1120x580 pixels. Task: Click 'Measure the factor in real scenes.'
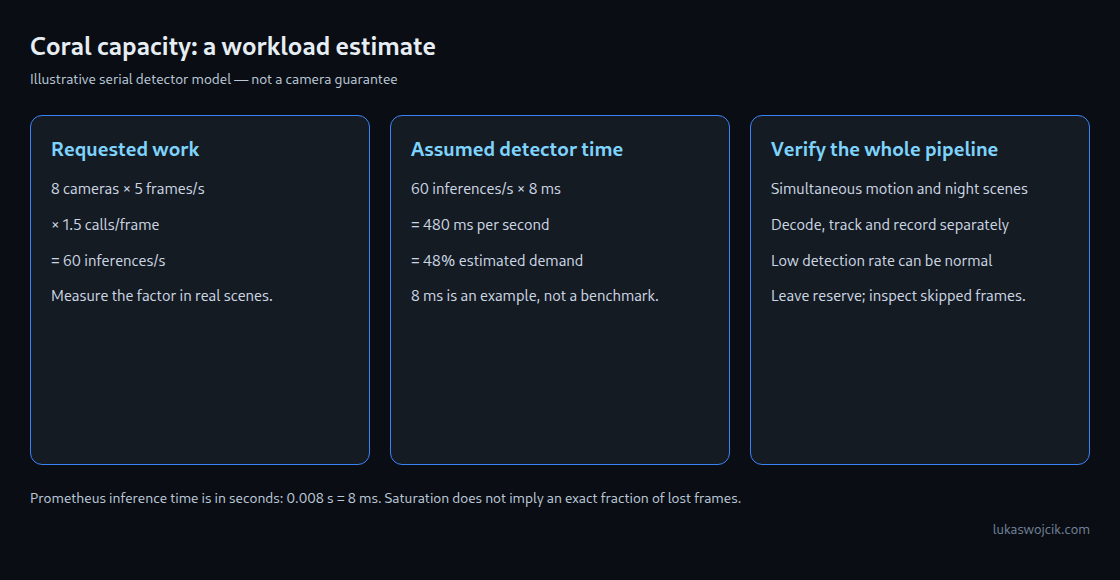tap(162, 296)
